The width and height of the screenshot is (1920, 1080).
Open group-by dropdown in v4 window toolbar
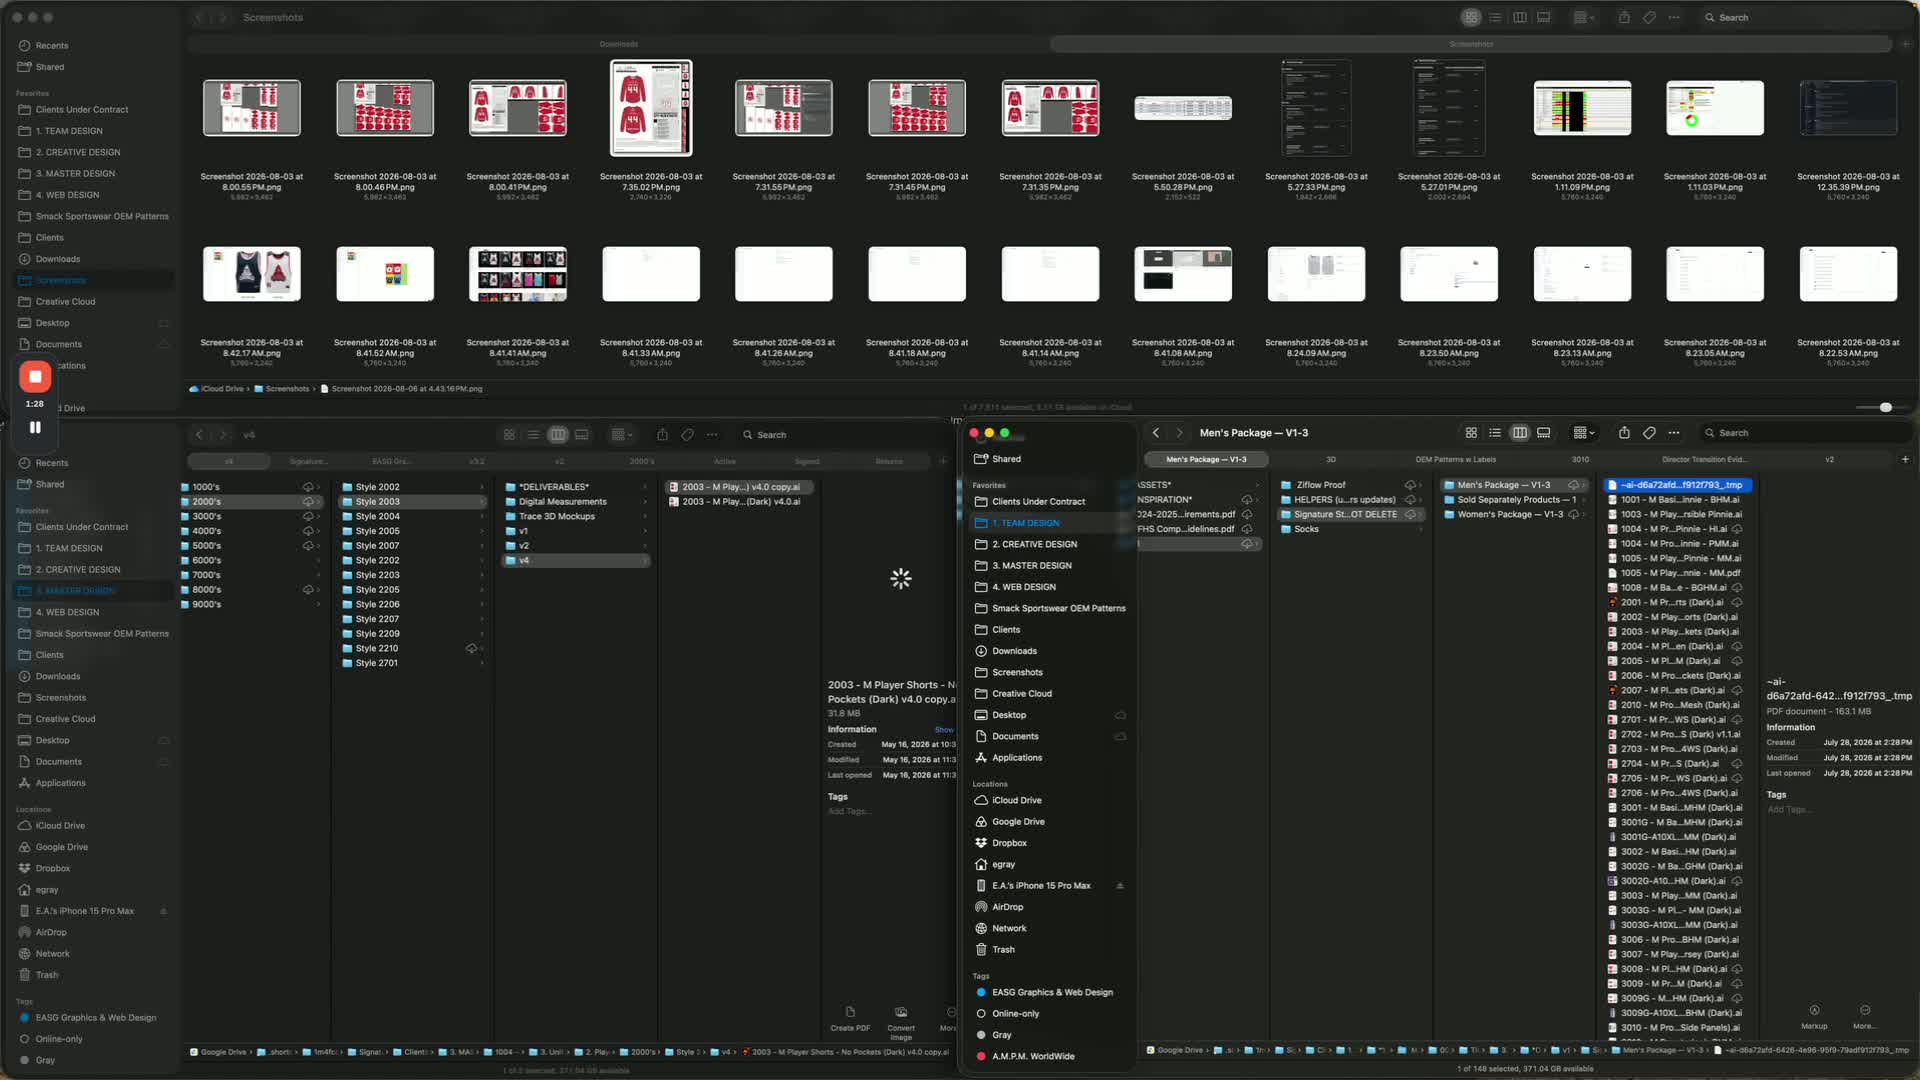click(x=622, y=435)
